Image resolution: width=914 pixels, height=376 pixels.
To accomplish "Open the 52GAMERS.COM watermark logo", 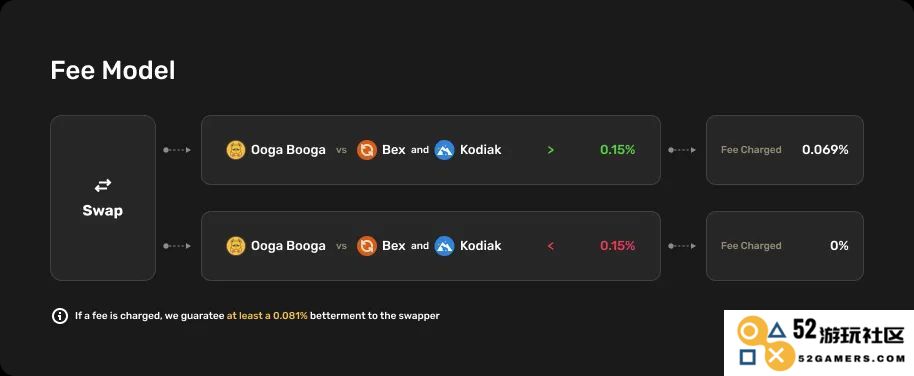I will tap(818, 343).
